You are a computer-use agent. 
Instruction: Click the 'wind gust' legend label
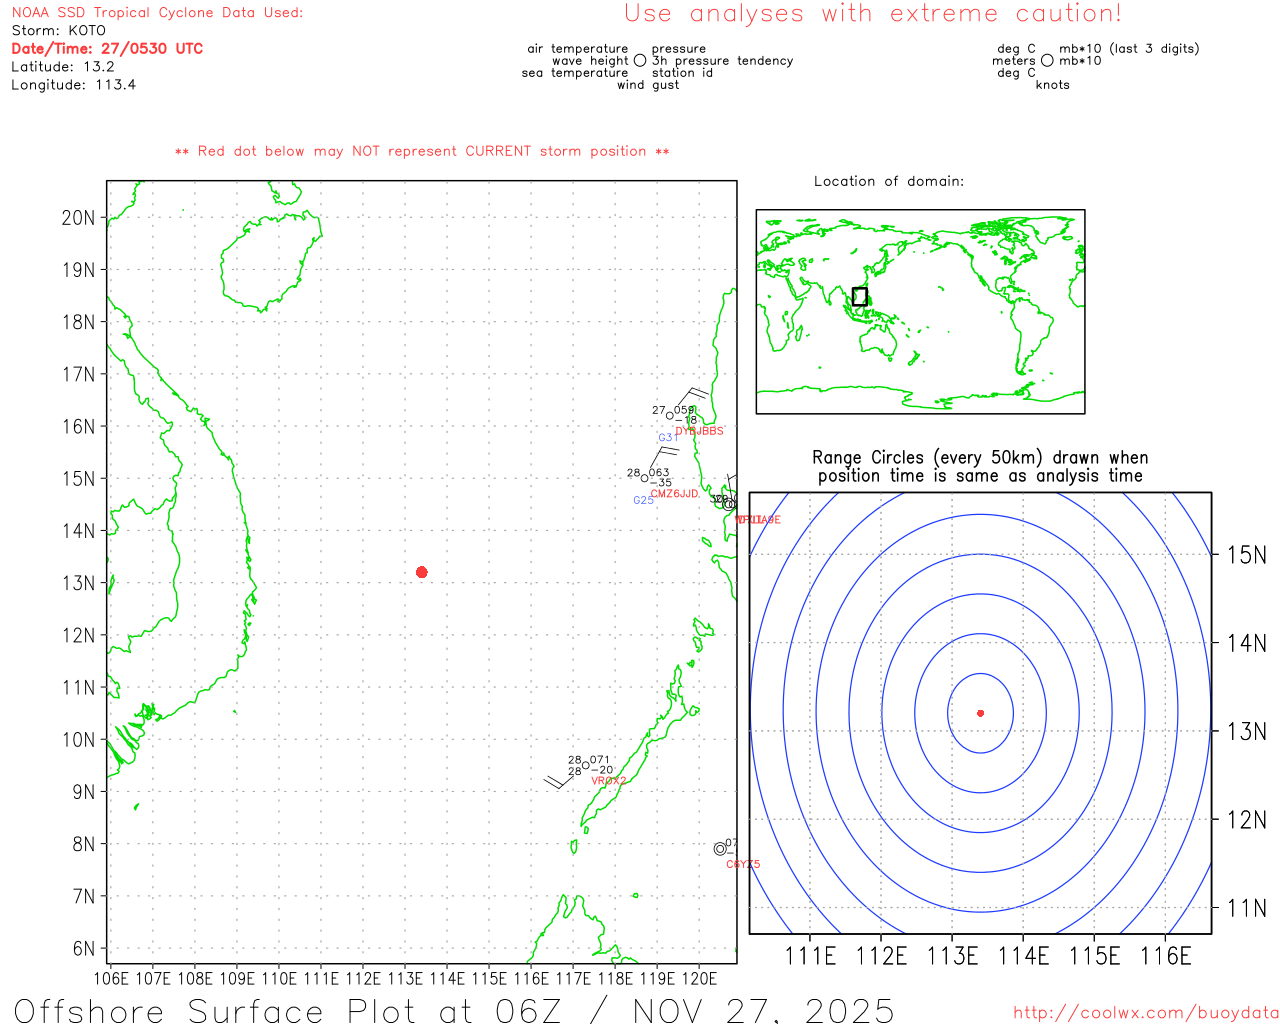[x=648, y=84]
